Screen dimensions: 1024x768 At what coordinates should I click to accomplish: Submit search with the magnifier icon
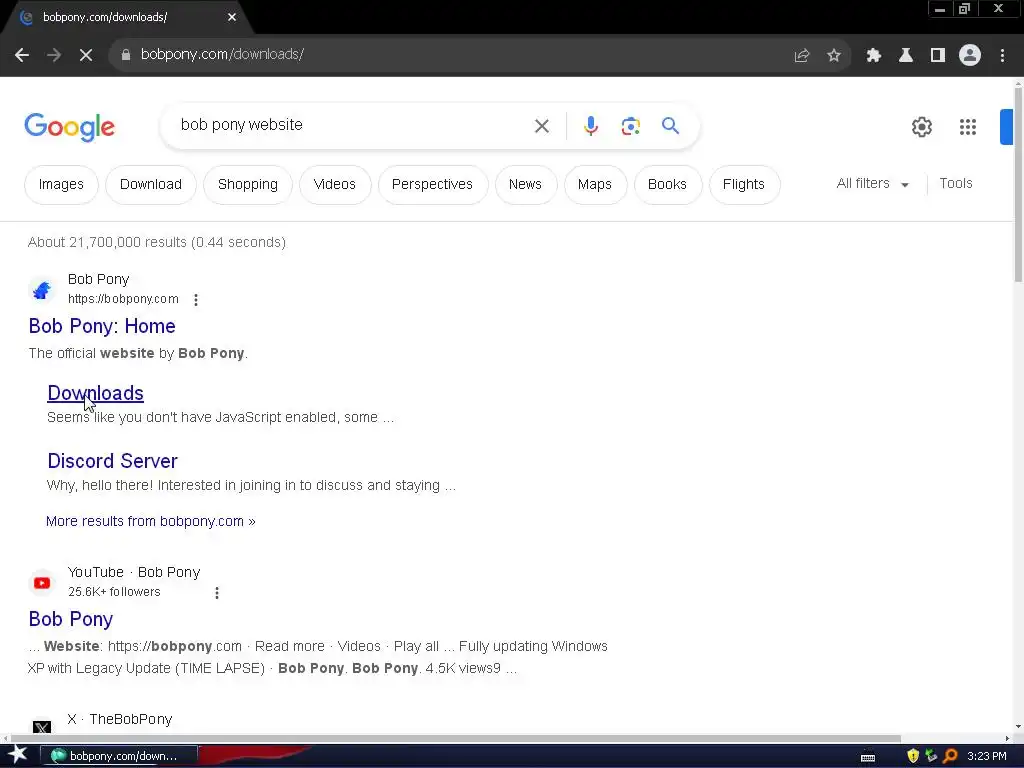[670, 125]
